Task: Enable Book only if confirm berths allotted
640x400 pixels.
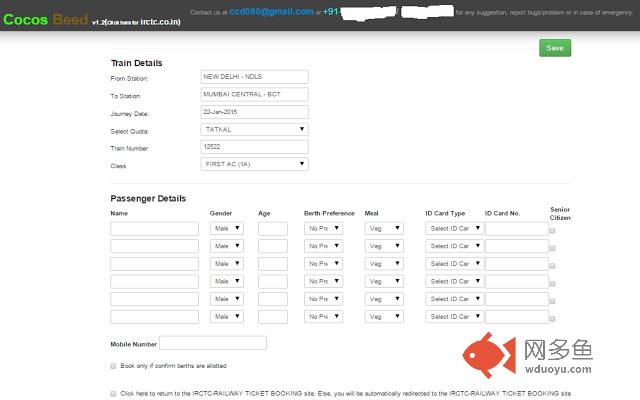Action: pyautogui.click(x=114, y=366)
